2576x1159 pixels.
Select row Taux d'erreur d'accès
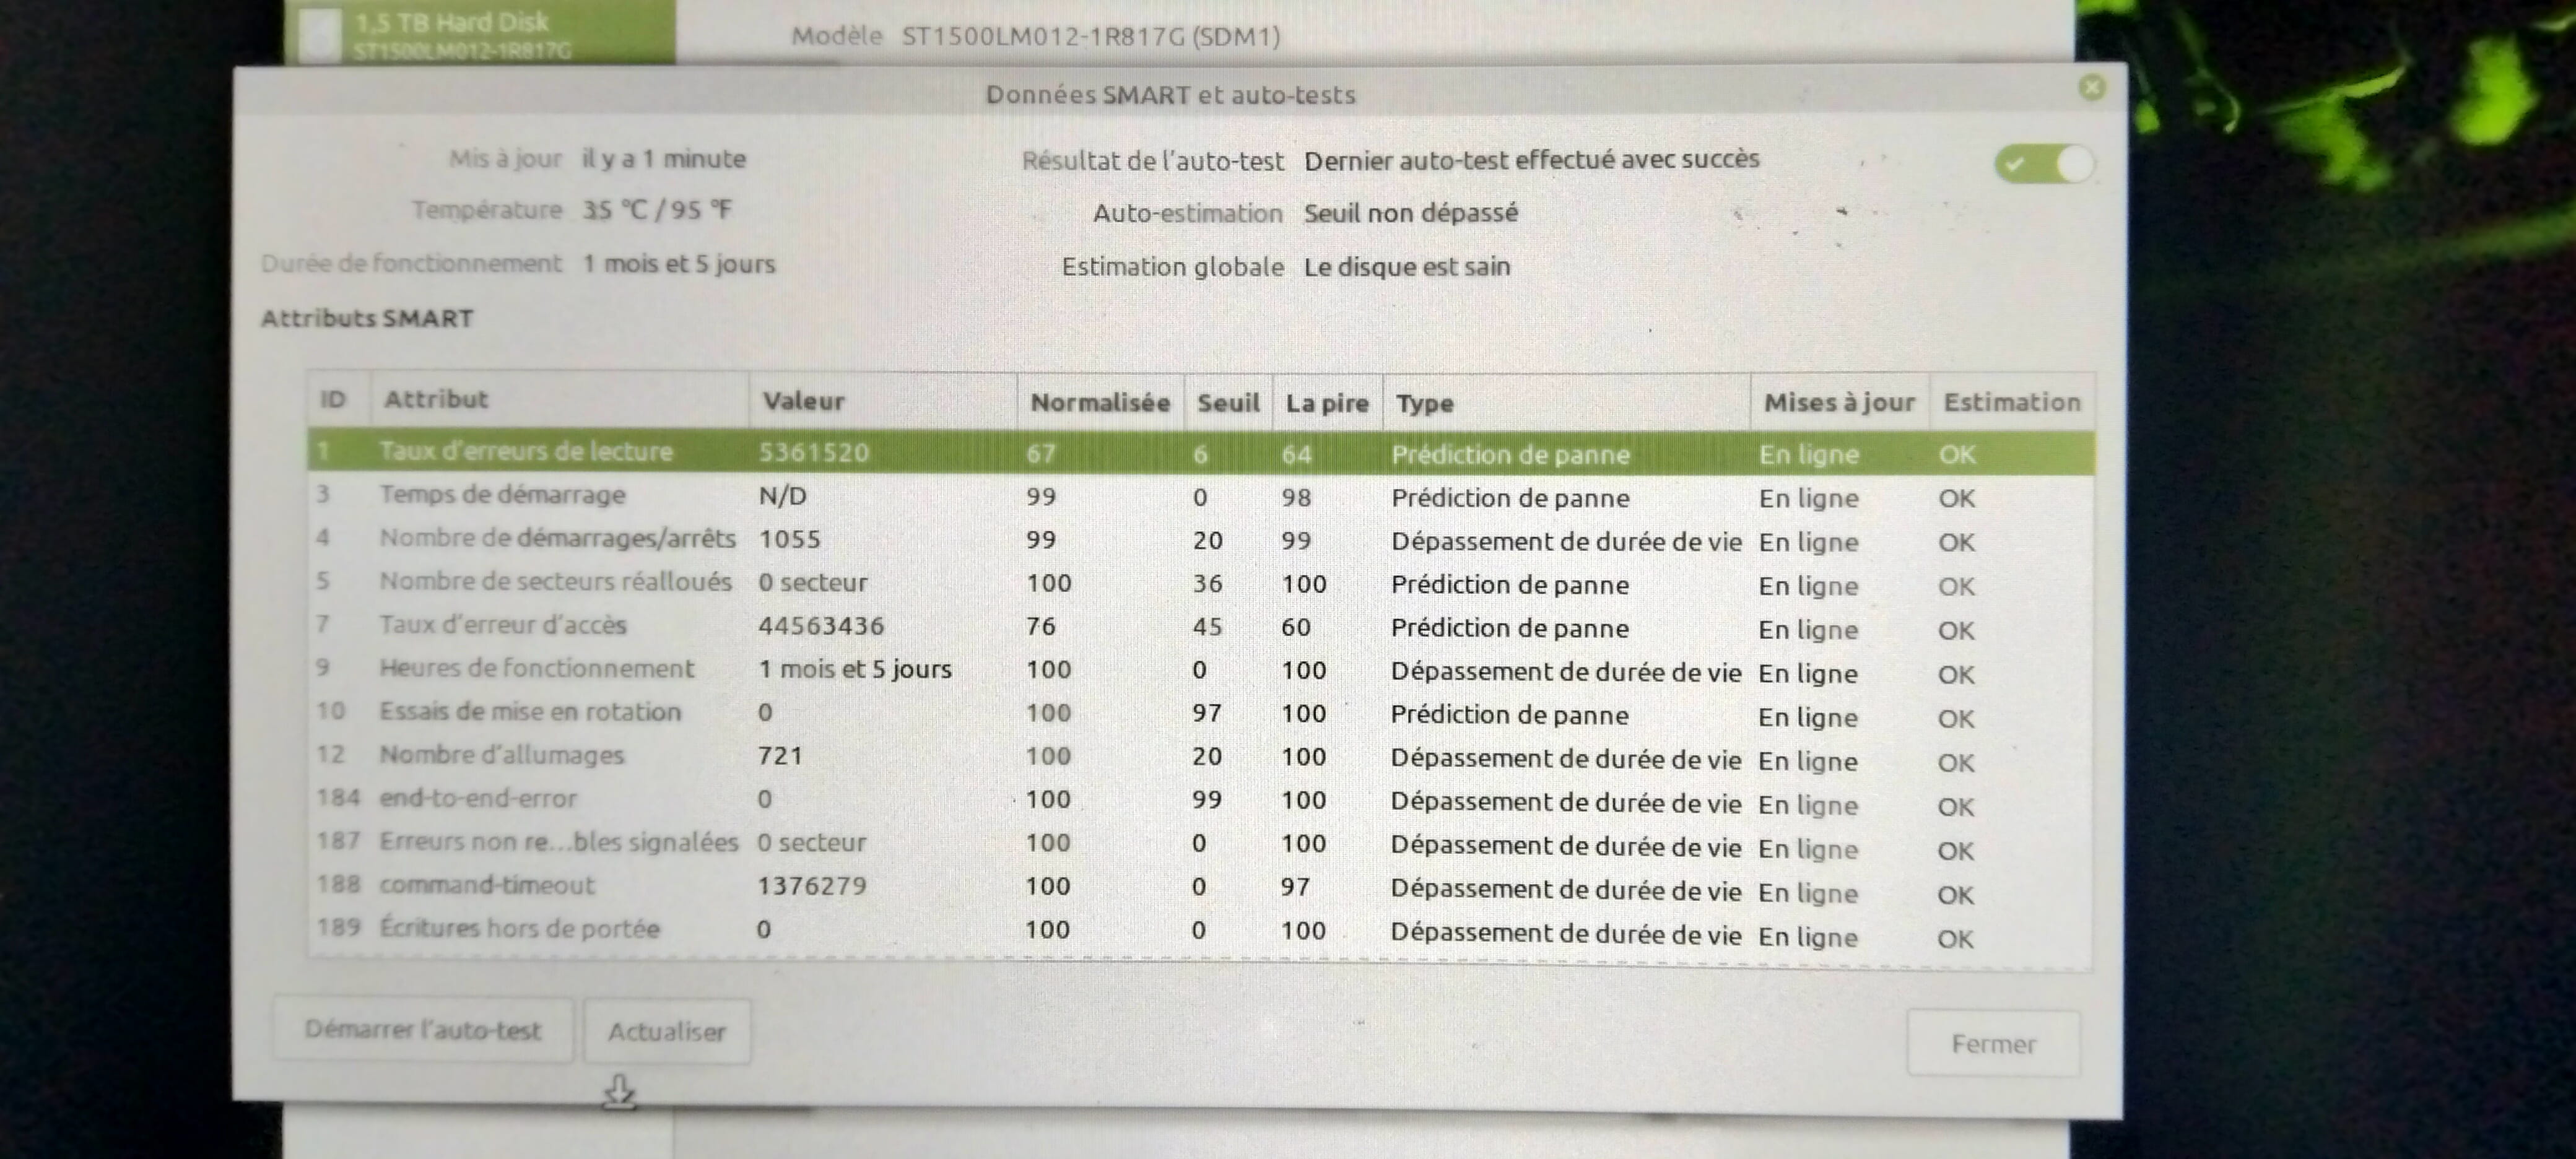point(1200,627)
